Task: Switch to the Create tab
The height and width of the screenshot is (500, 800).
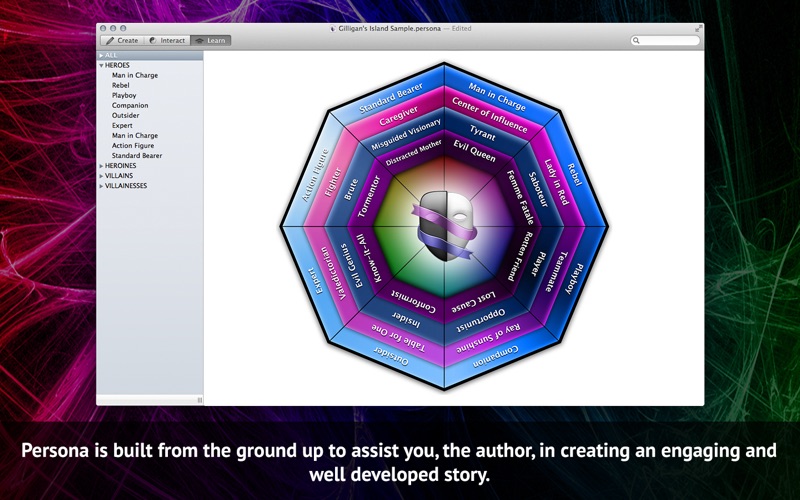Action: tap(122, 41)
